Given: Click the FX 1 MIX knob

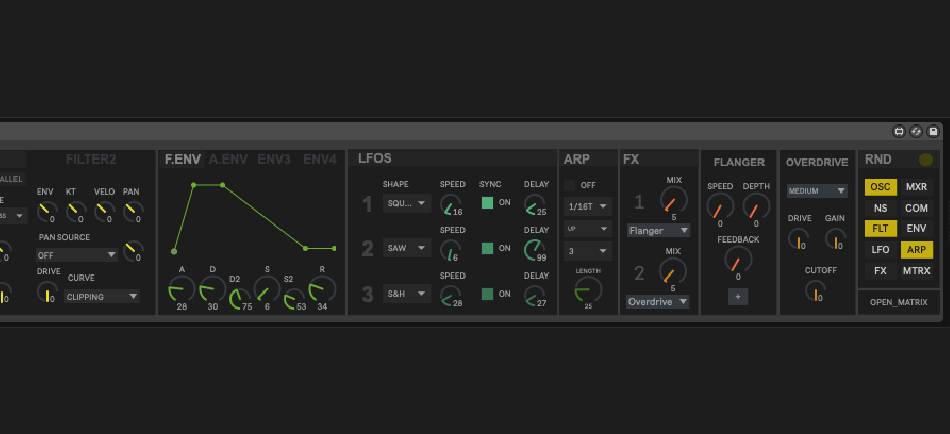Looking at the screenshot, I should 674,199.
